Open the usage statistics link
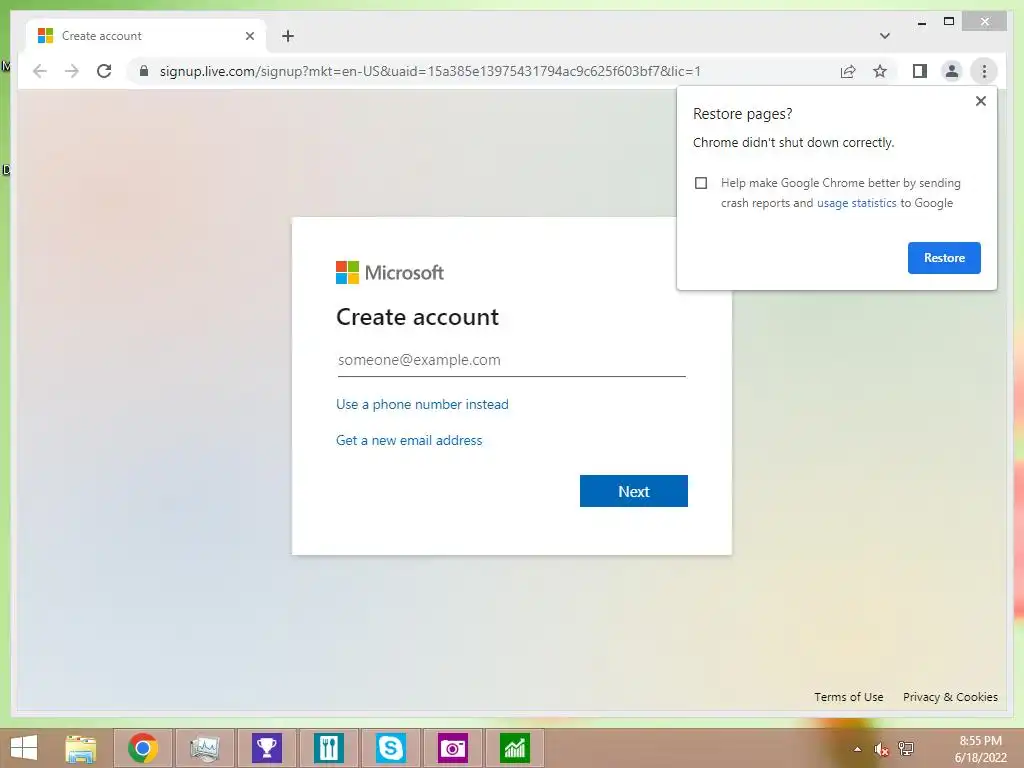 point(856,203)
